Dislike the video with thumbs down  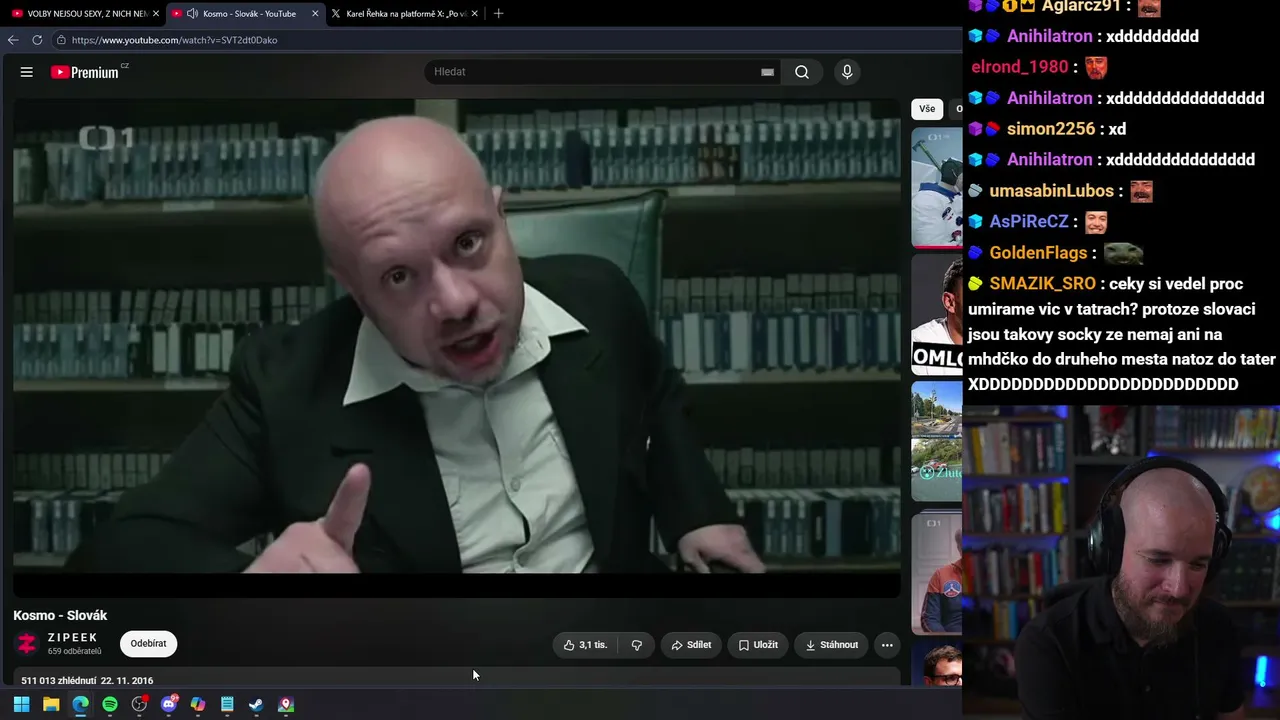636,645
